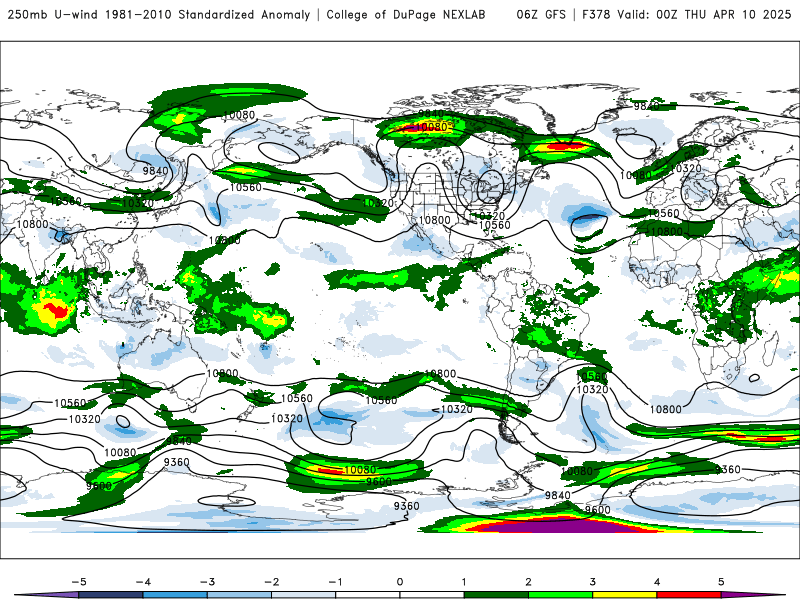Click the blue -4 to -3 colorbar segment
The image size is (800, 600).
(x=175, y=595)
